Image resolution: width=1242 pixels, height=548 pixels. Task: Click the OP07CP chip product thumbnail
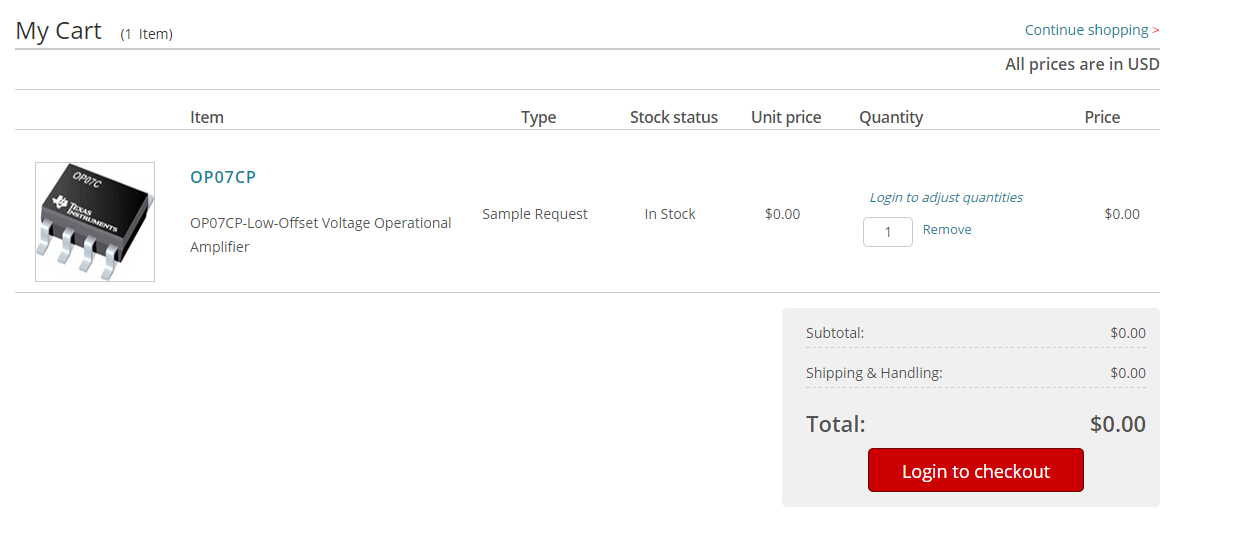tap(95, 222)
